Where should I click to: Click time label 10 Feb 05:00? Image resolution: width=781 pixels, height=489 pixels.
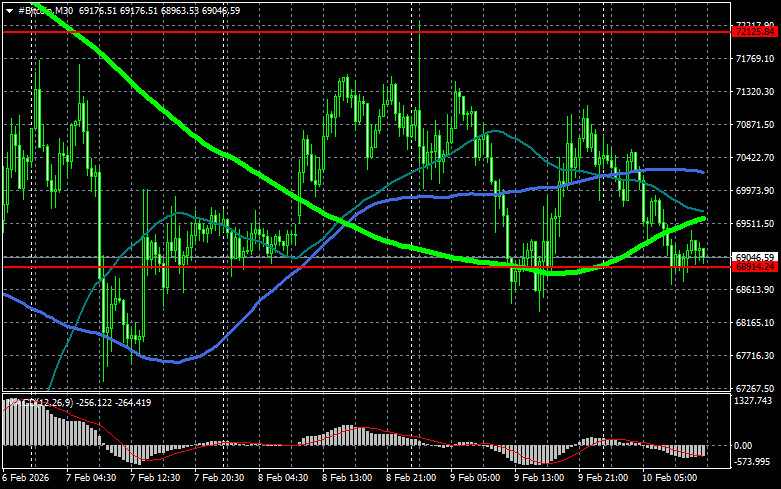669,478
